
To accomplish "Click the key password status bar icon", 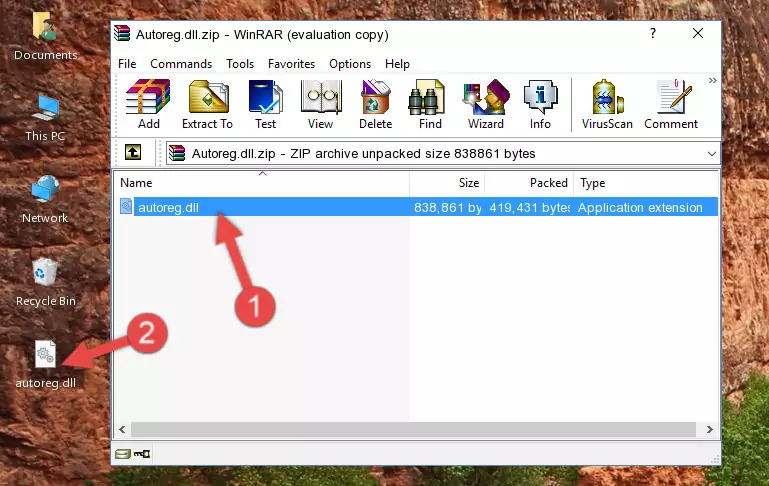I will click(x=142, y=454).
